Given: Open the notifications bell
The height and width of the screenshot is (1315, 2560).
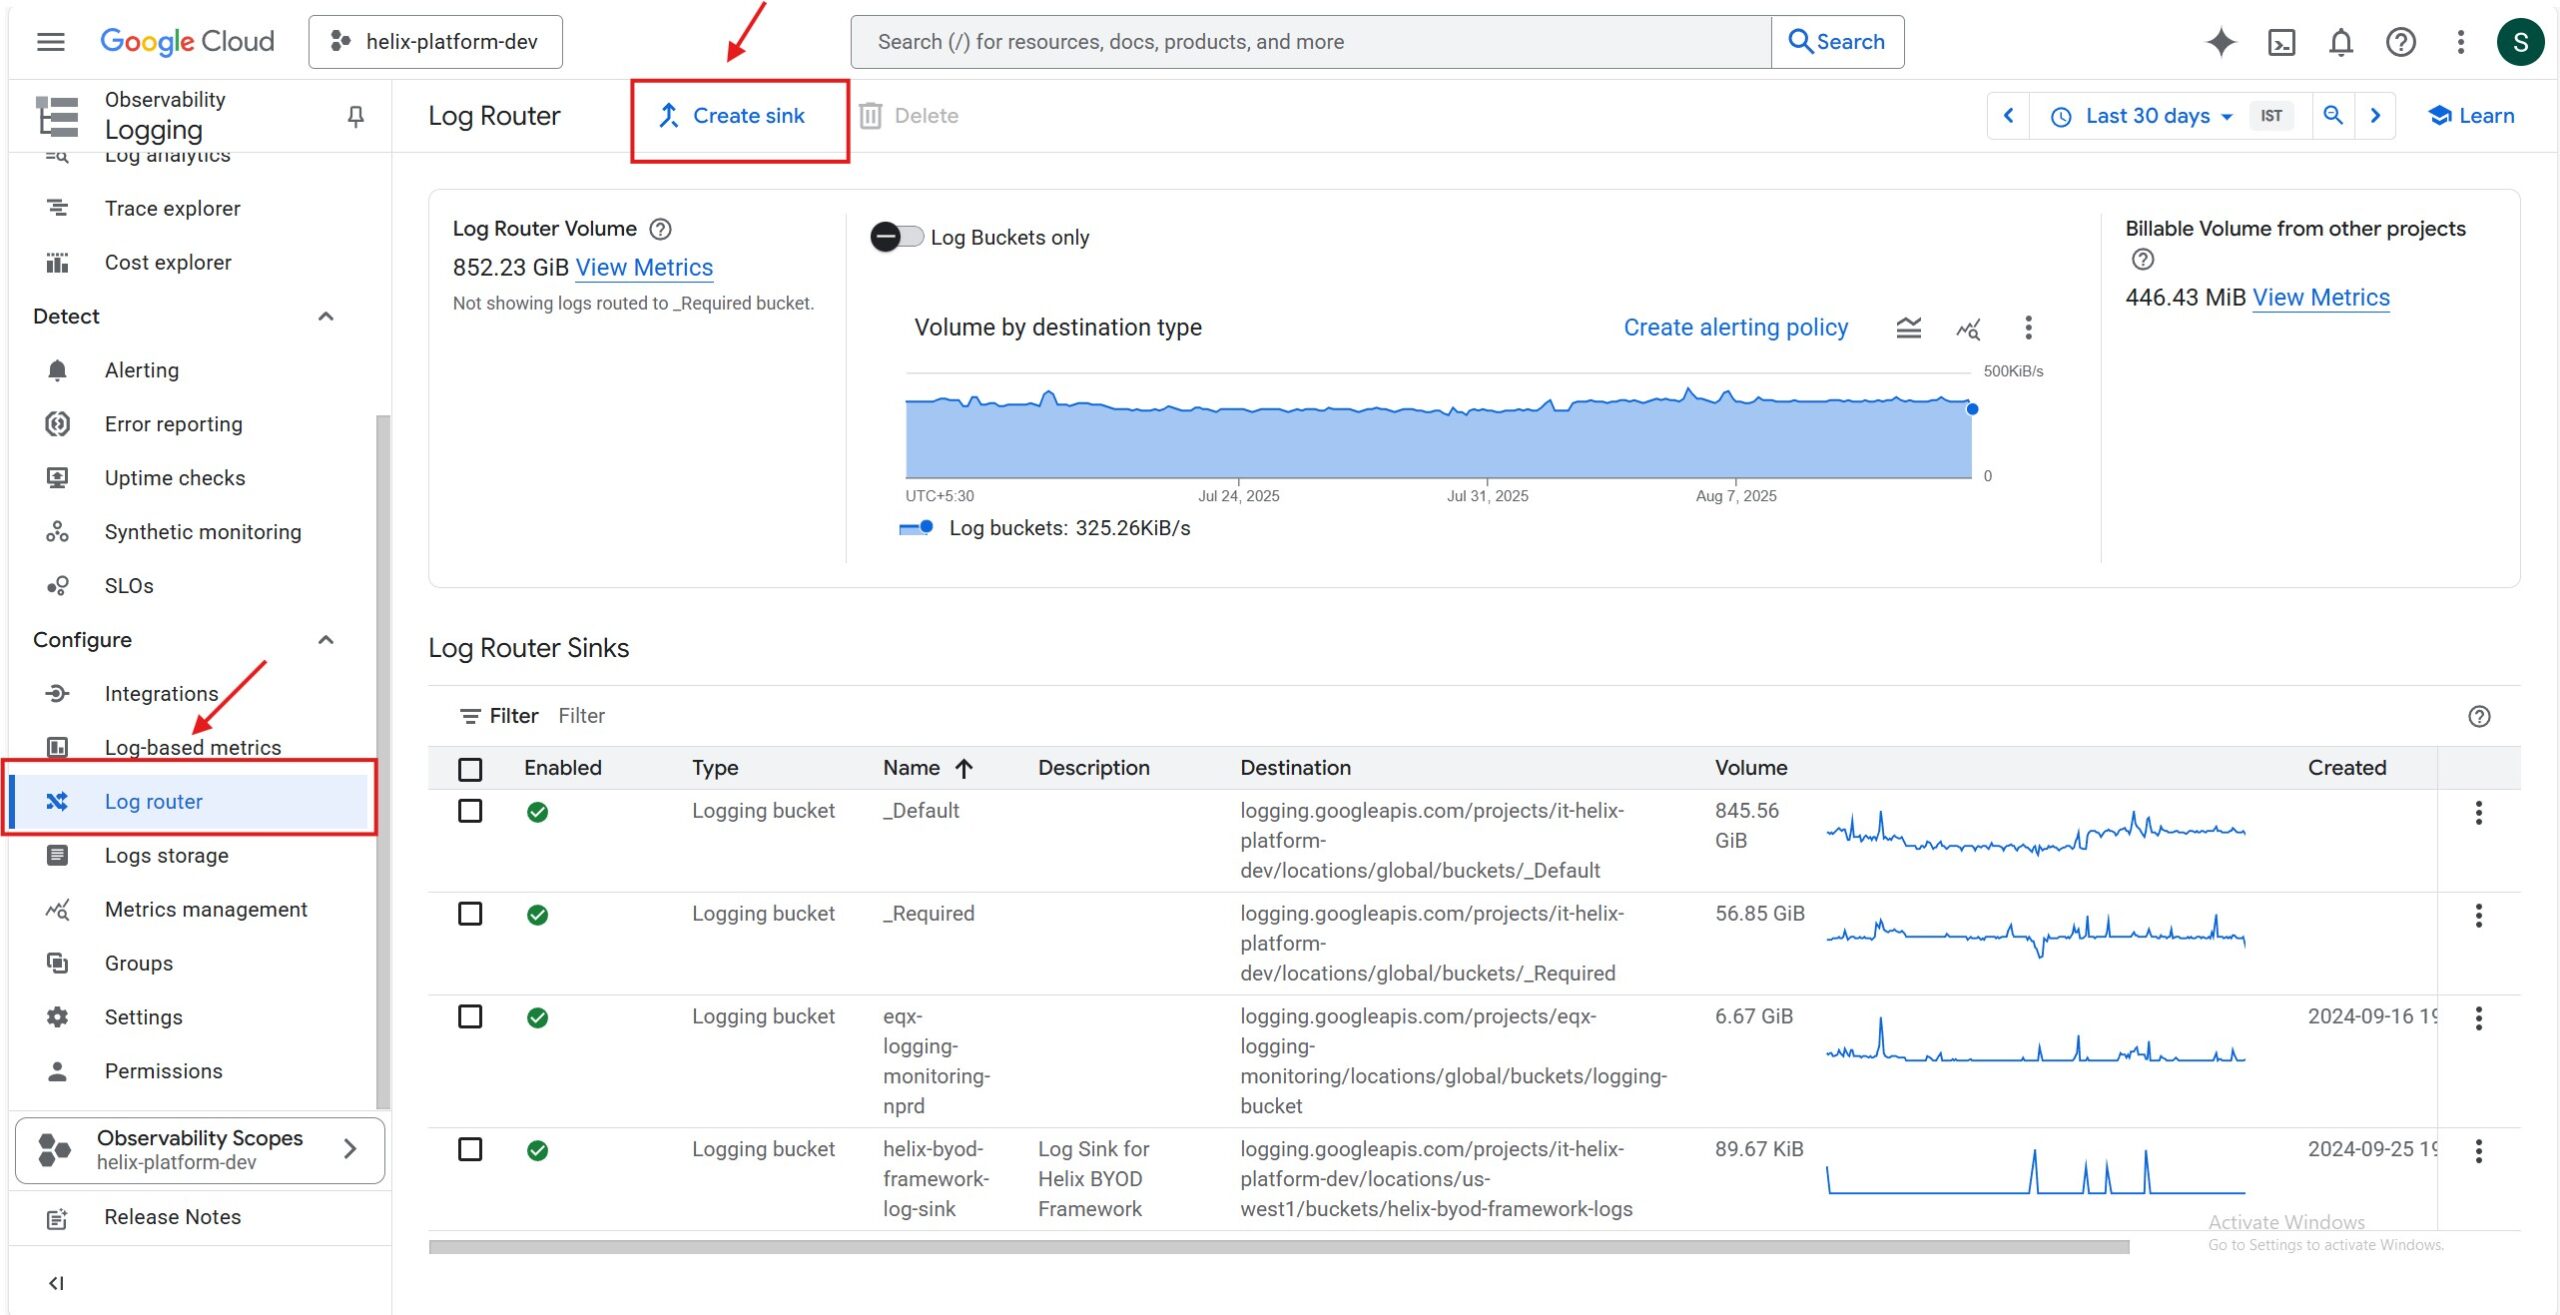Looking at the screenshot, I should pyautogui.click(x=2340, y=42).
